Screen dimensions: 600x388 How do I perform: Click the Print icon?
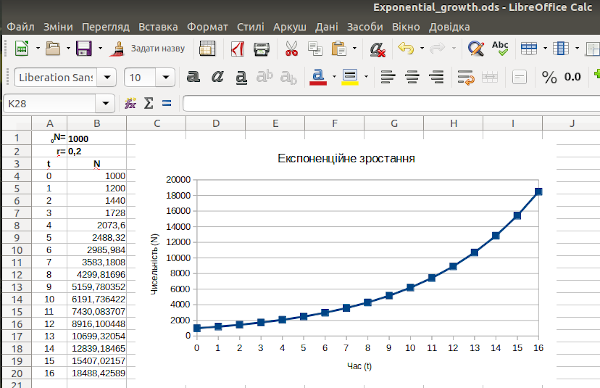coord(262,49)
